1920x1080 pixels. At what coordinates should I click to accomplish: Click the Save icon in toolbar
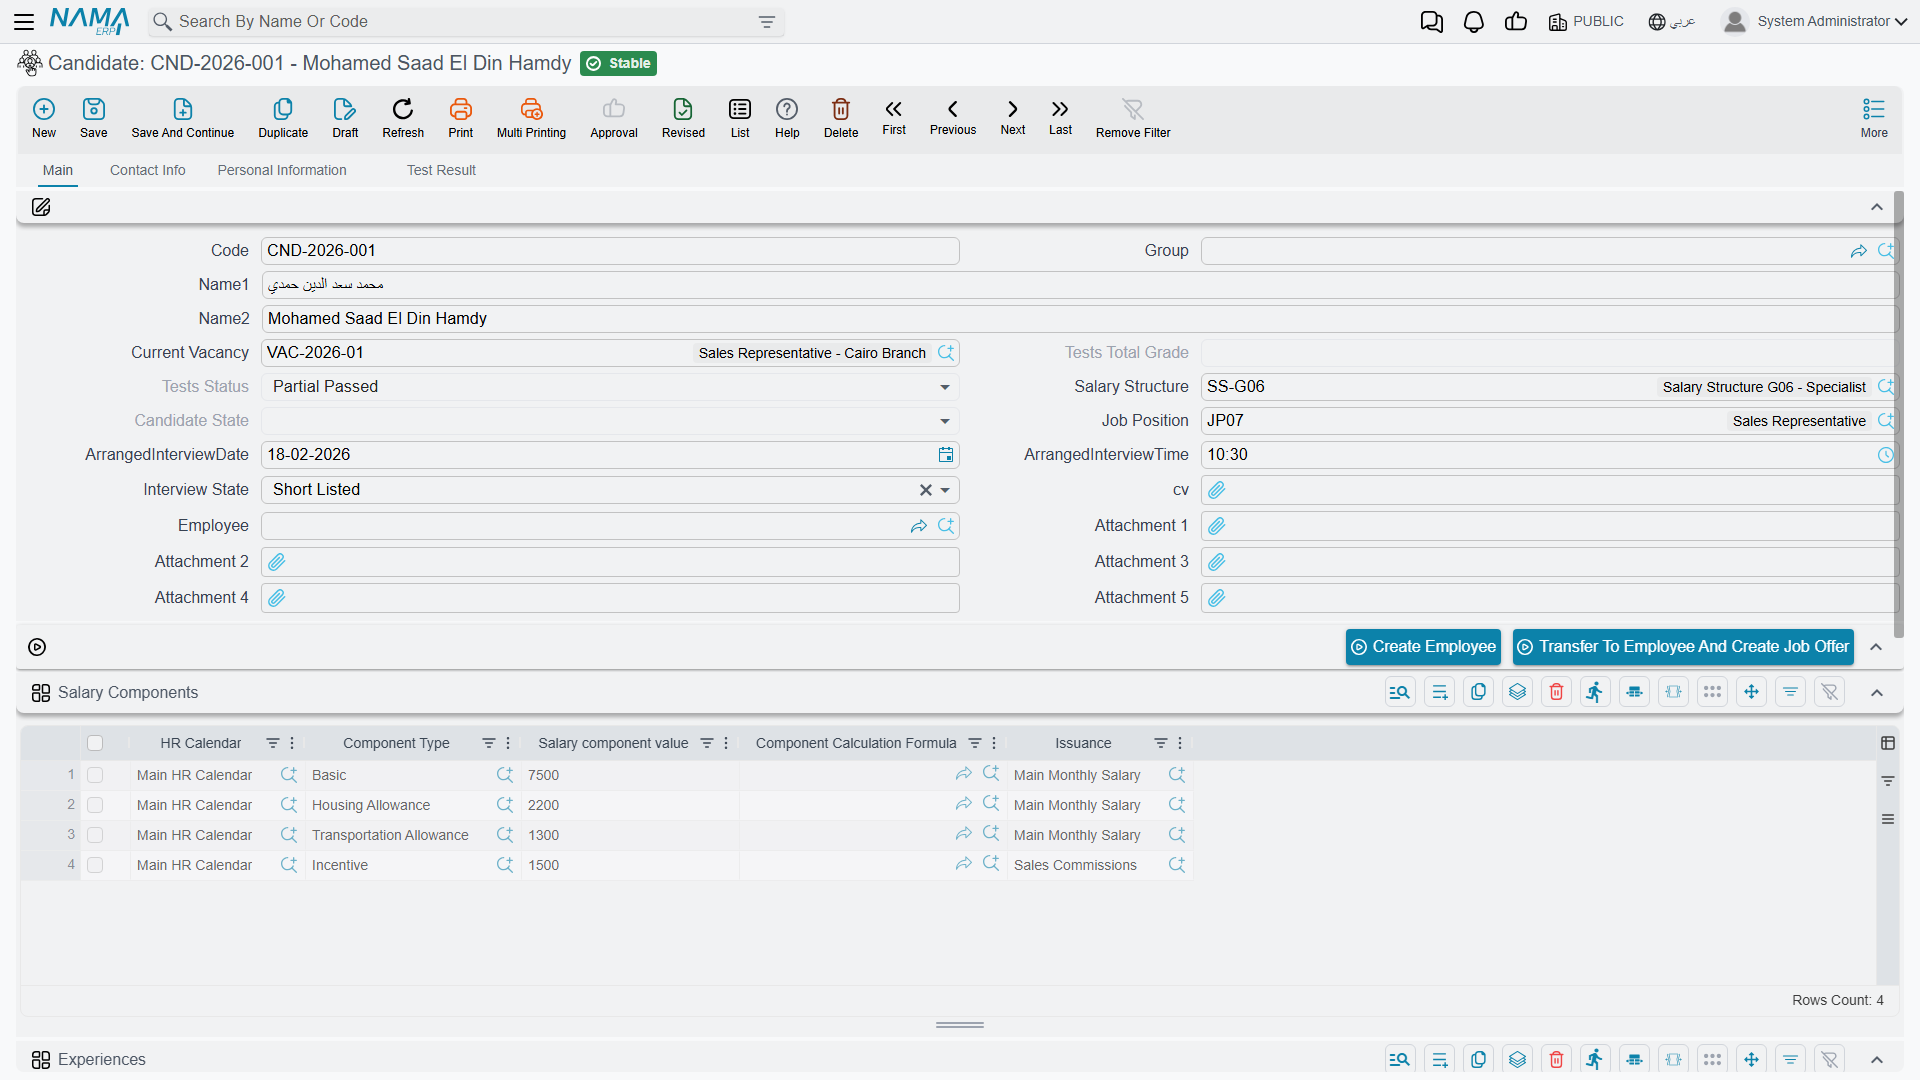click(94, 117)
